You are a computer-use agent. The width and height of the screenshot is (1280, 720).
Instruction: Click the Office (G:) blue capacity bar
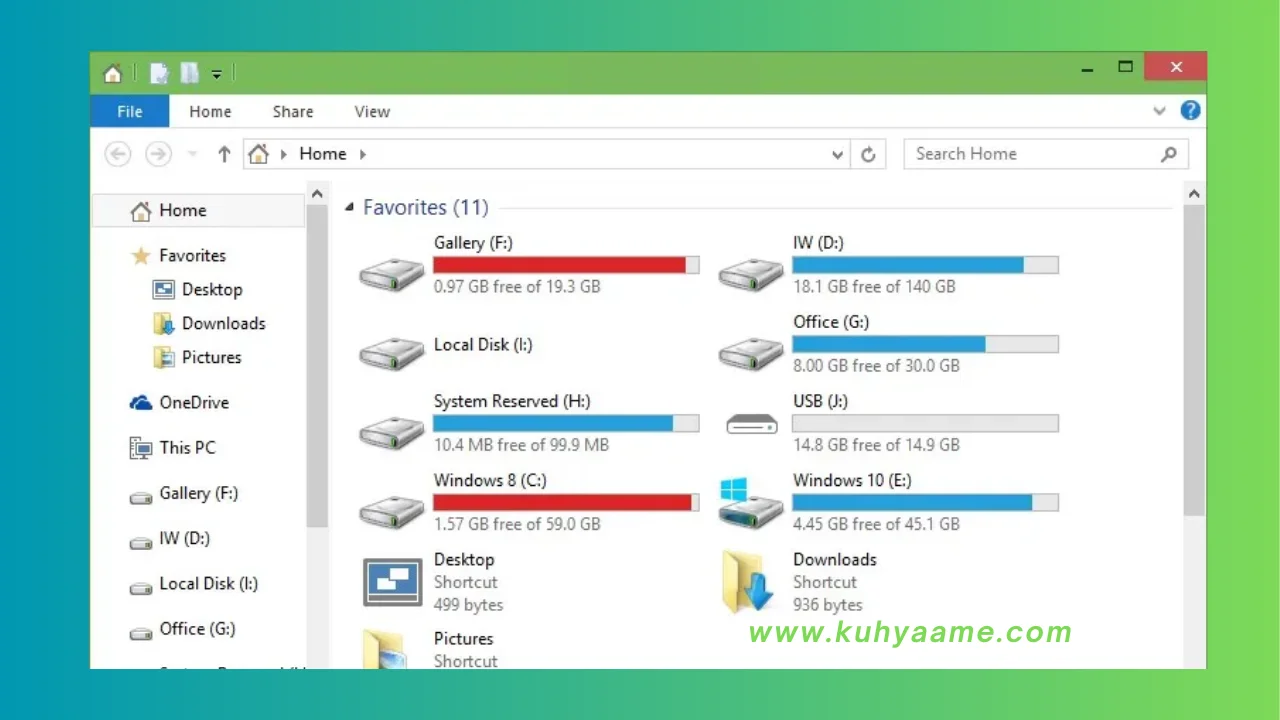point(925,344)
